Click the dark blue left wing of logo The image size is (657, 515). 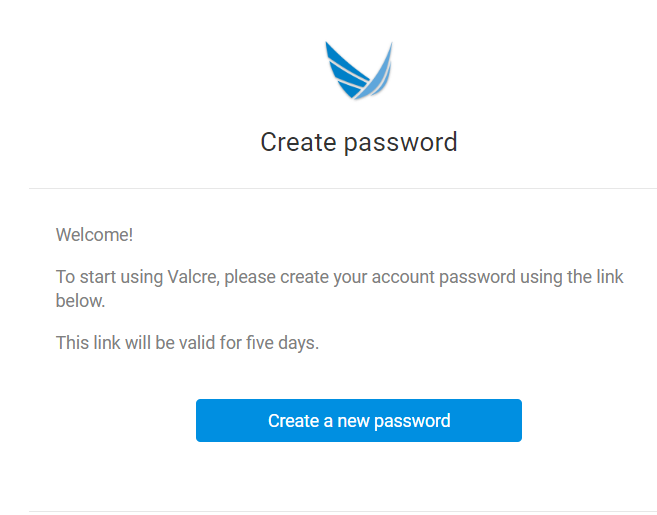tap(344, 71)
